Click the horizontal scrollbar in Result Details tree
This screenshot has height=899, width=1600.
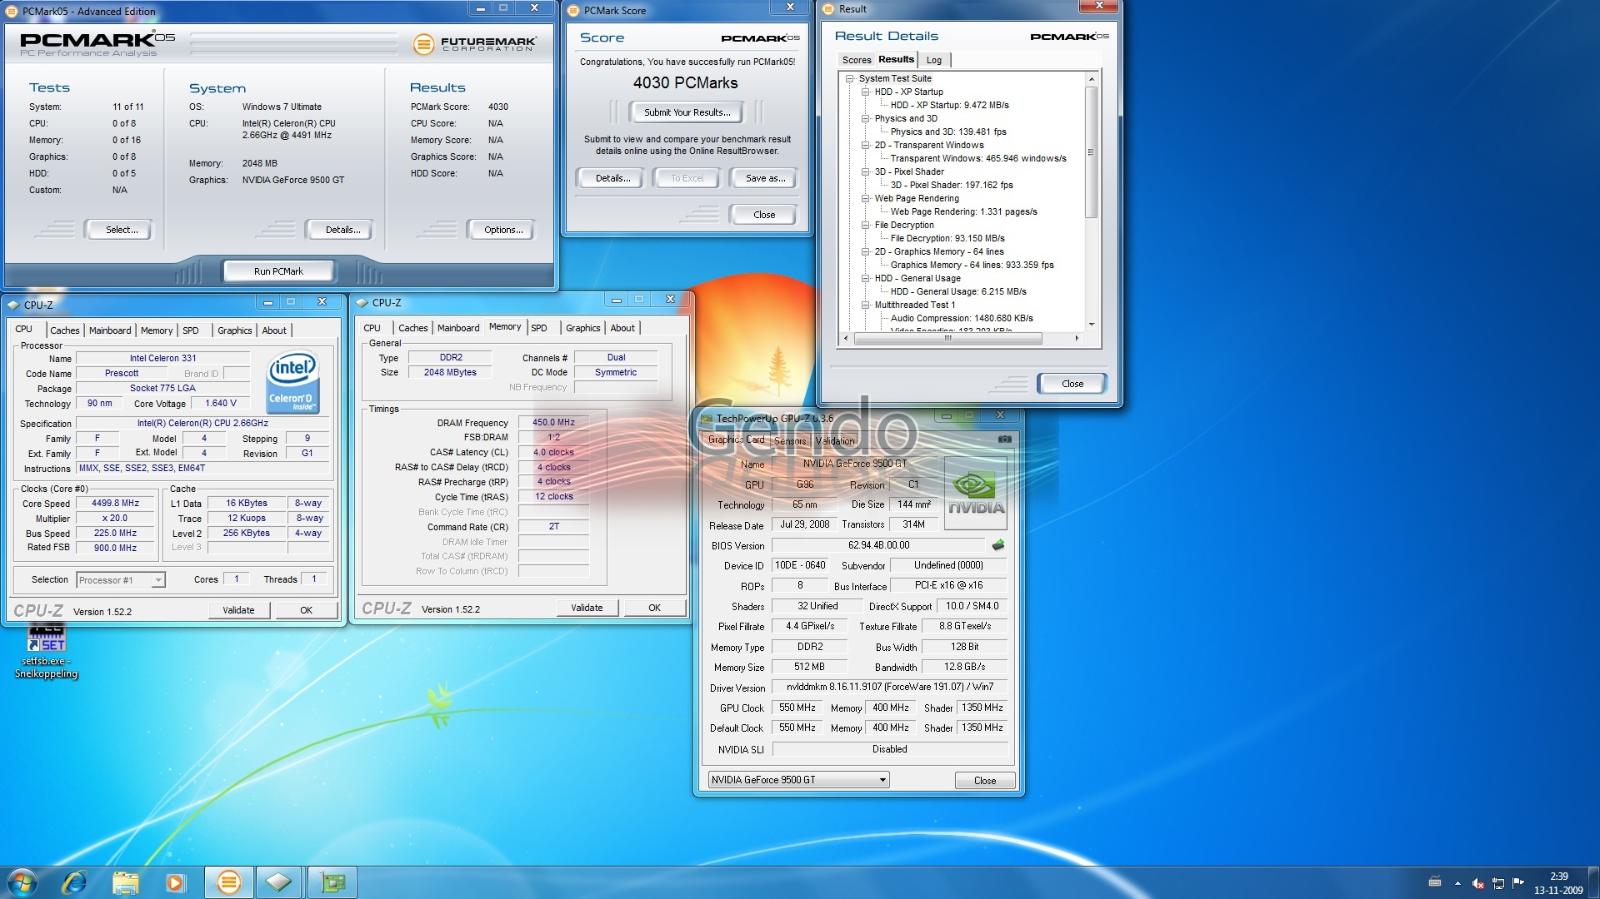point(948,338)
